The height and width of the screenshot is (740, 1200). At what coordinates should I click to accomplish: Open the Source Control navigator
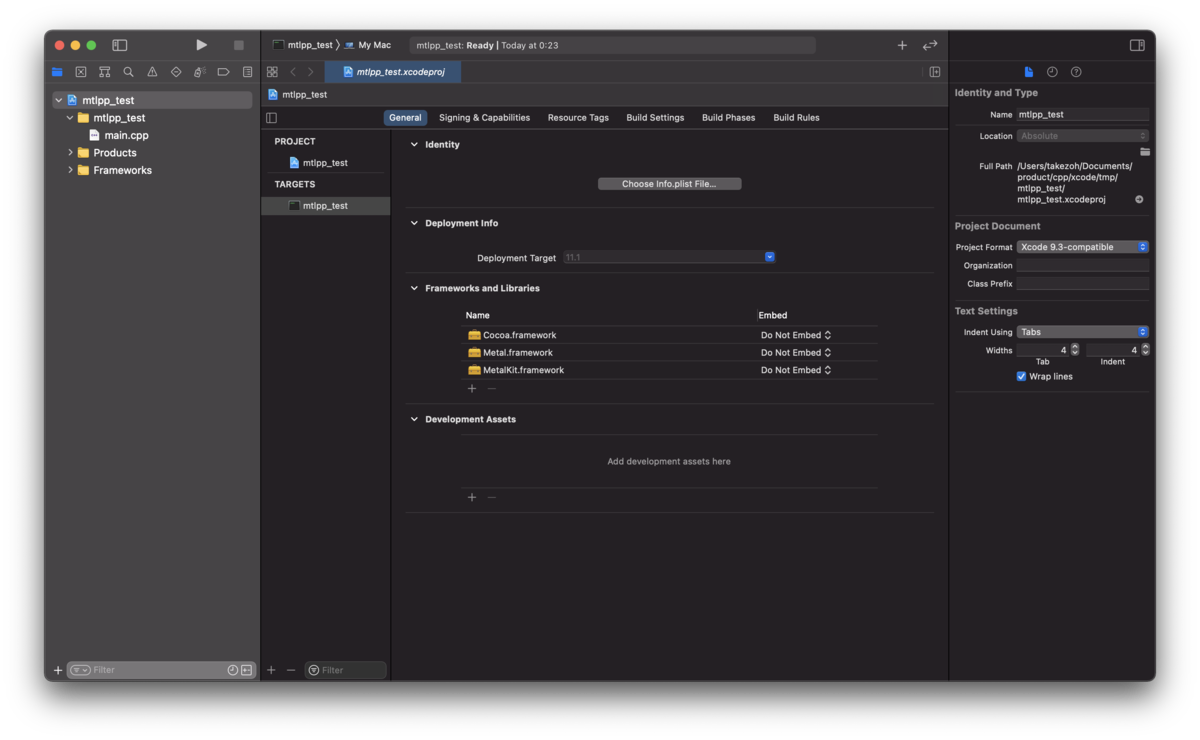[x=81, y=72]
